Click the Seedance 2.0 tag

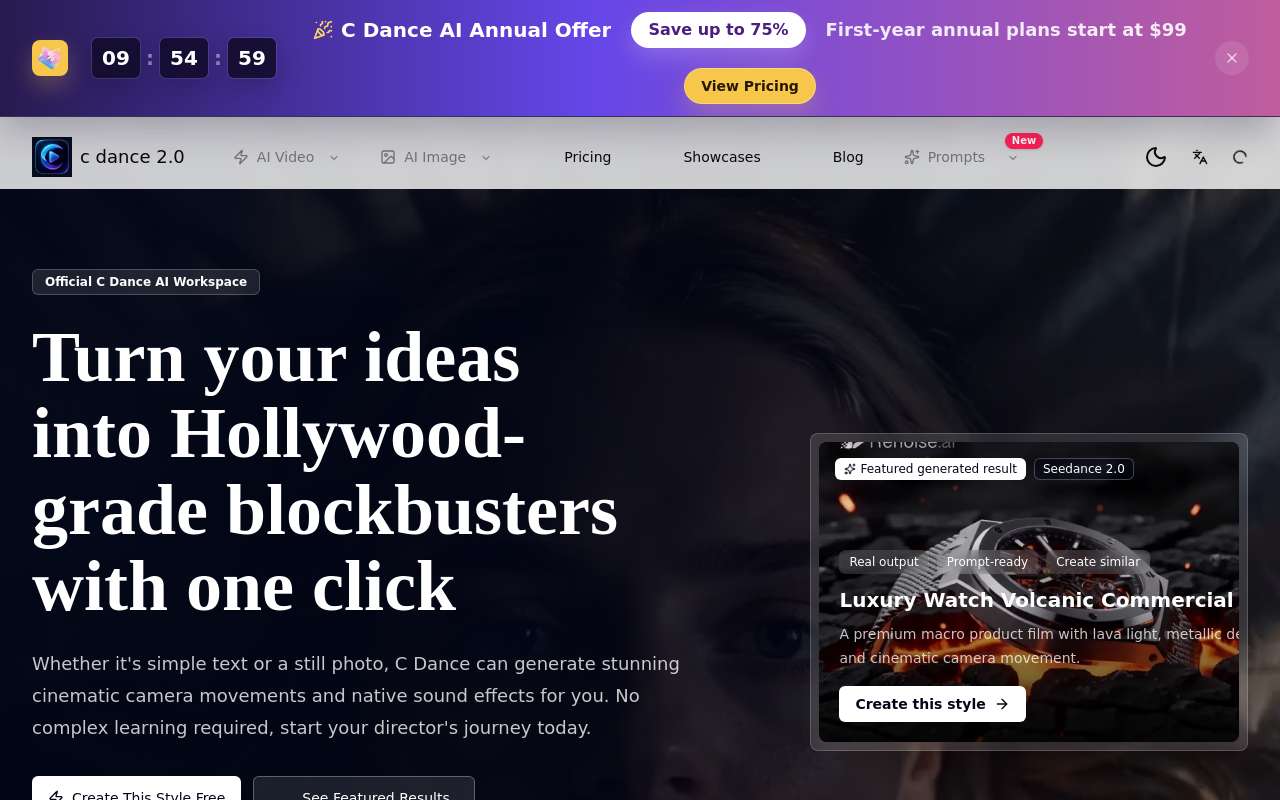pos(1084,469)
